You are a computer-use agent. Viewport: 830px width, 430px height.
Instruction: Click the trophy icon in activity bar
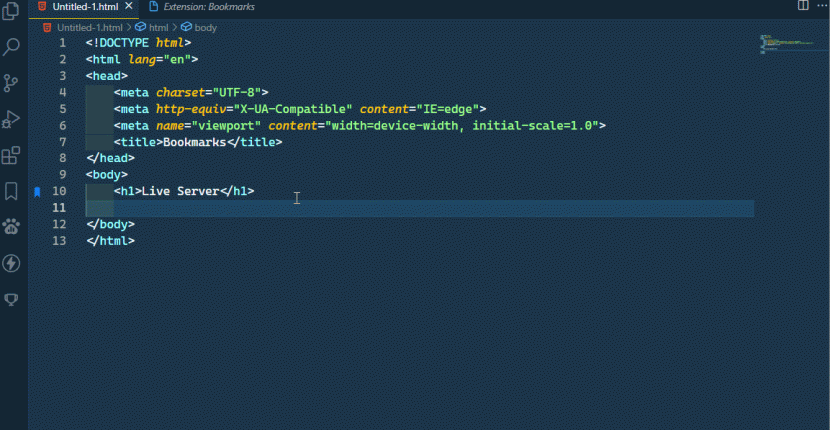pos(12,299)
